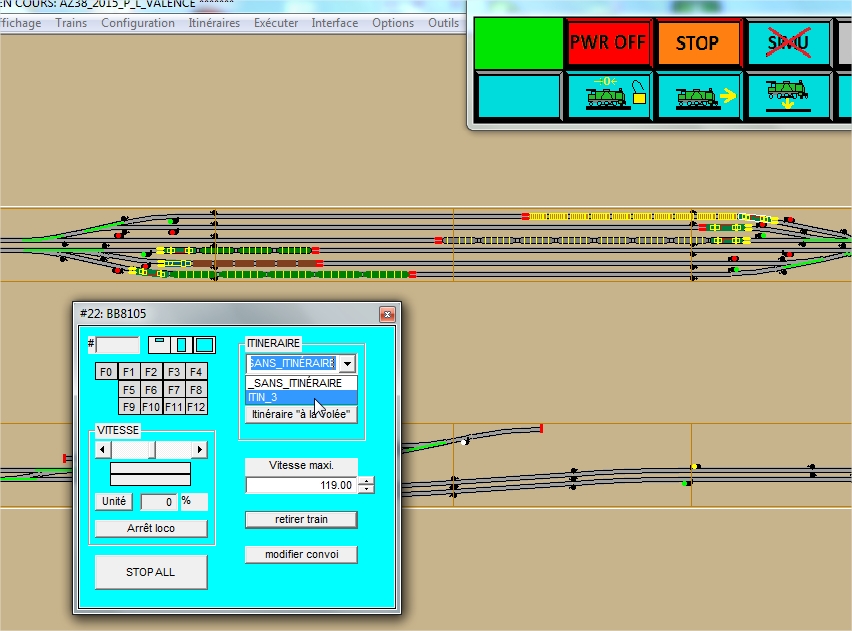
Task: Select the medium window size icon
Action: pos(181,345)
